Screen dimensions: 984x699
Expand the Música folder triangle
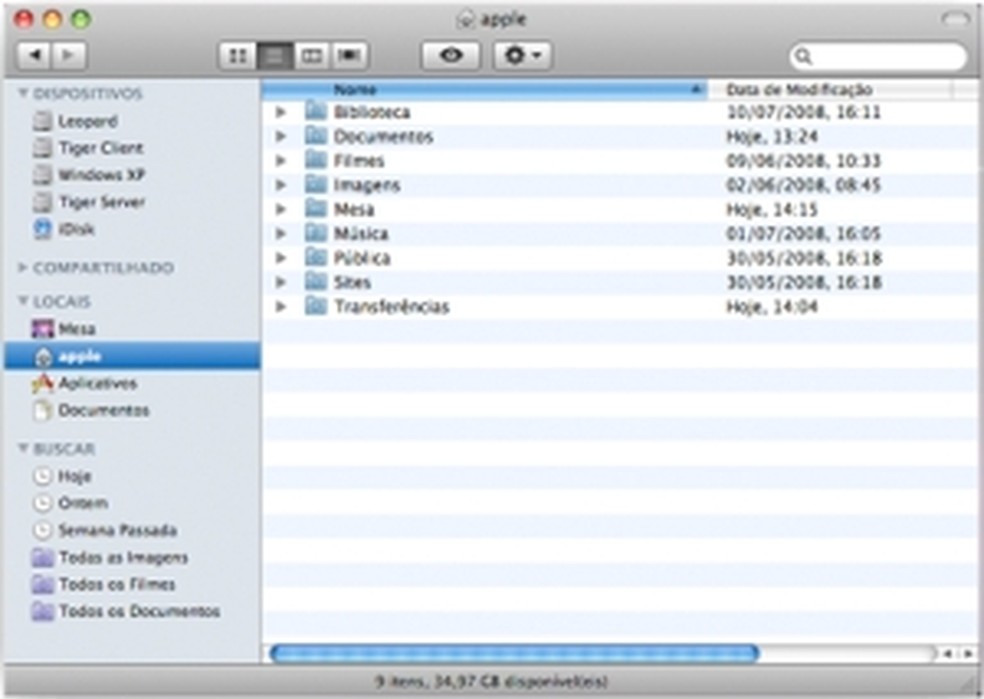pos(281,233)
